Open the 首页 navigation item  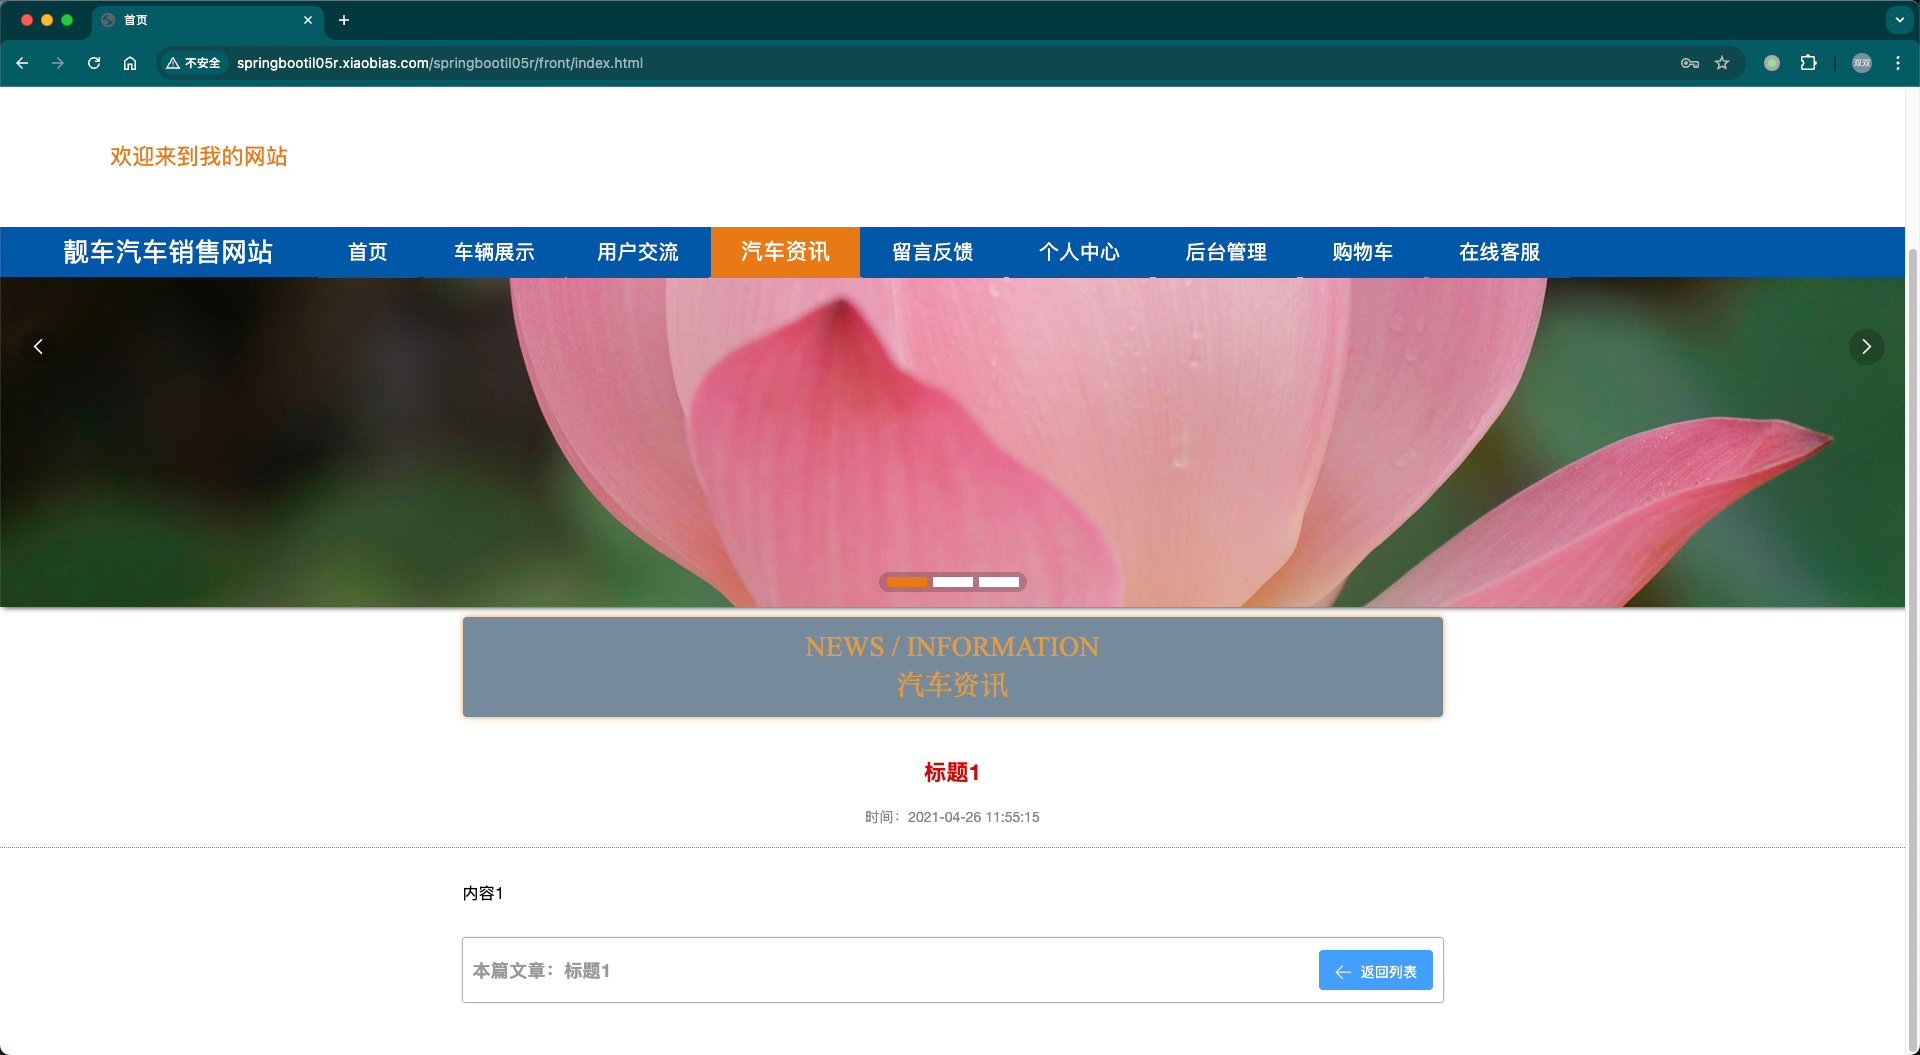(368, 252)
